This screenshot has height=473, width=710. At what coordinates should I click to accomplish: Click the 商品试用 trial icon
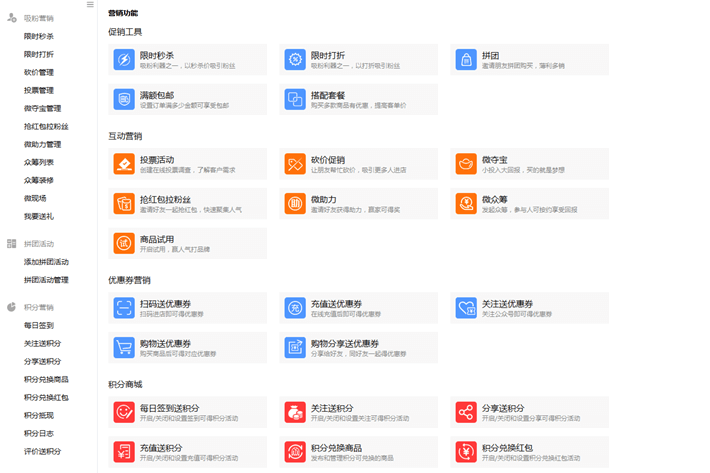(124, 244)
